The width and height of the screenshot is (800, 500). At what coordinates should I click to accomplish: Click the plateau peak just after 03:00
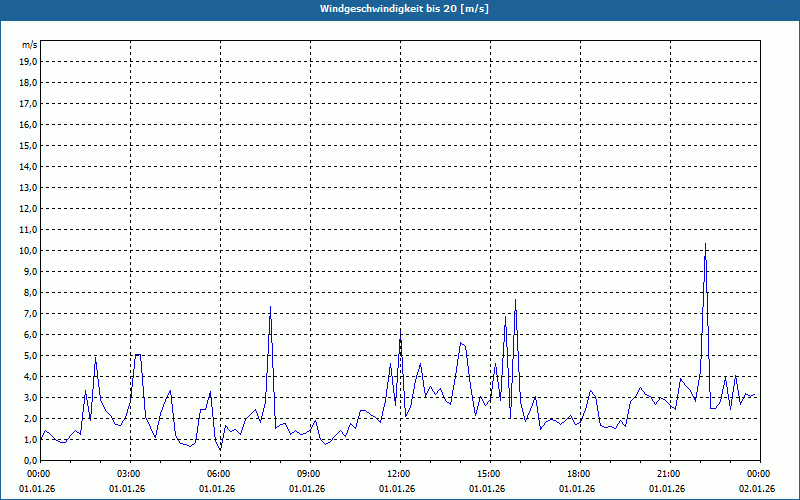point(138,355)
